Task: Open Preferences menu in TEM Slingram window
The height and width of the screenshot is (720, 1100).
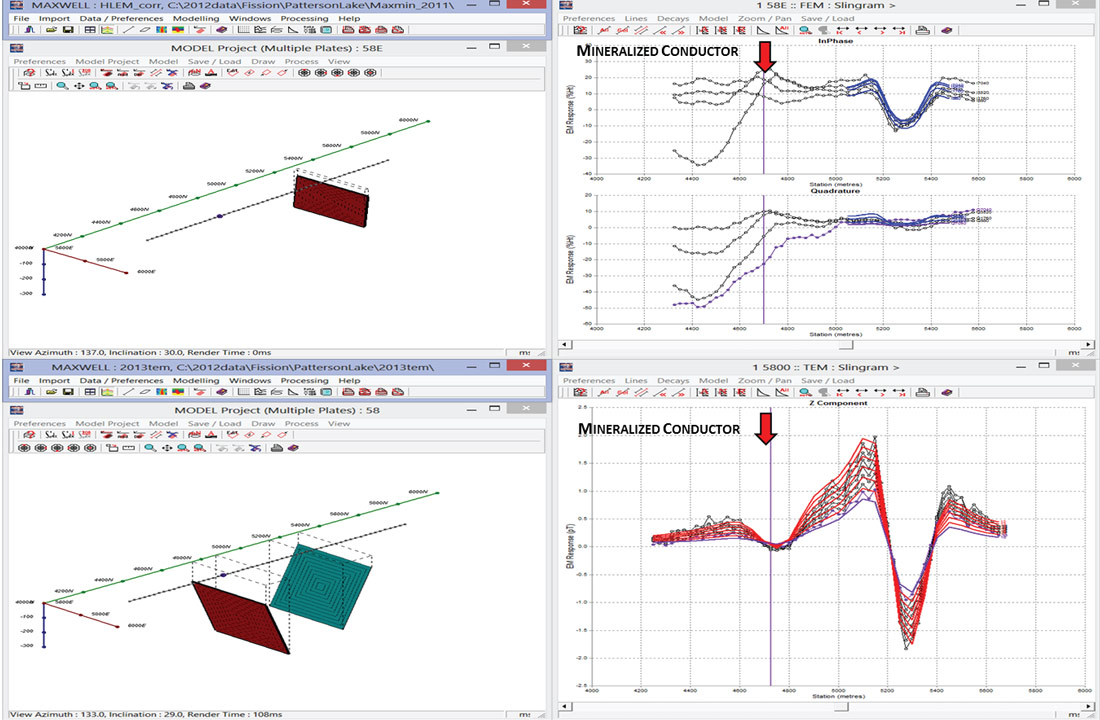Action: (x=589, y=380)
